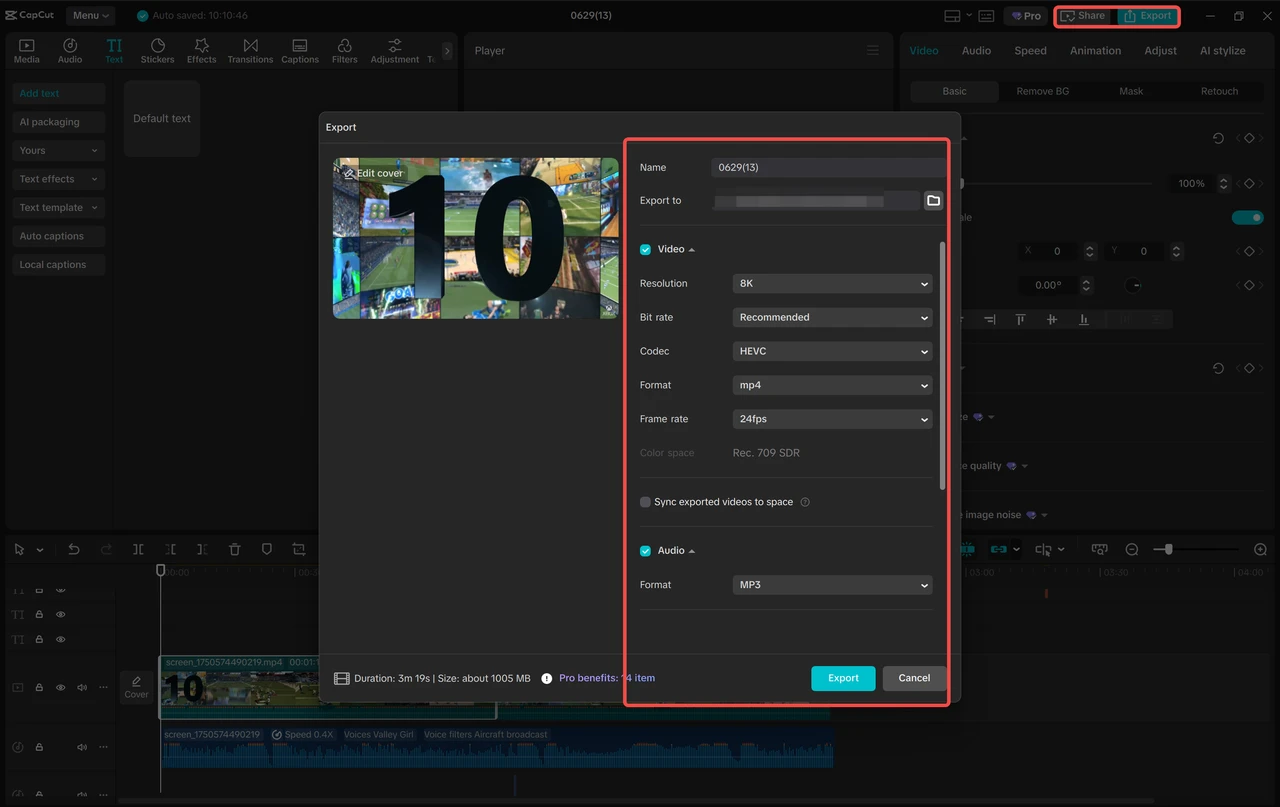The image size is (1280, 807).
Task: Enable Sync exported videos to space
Action: tap(646, 502)
